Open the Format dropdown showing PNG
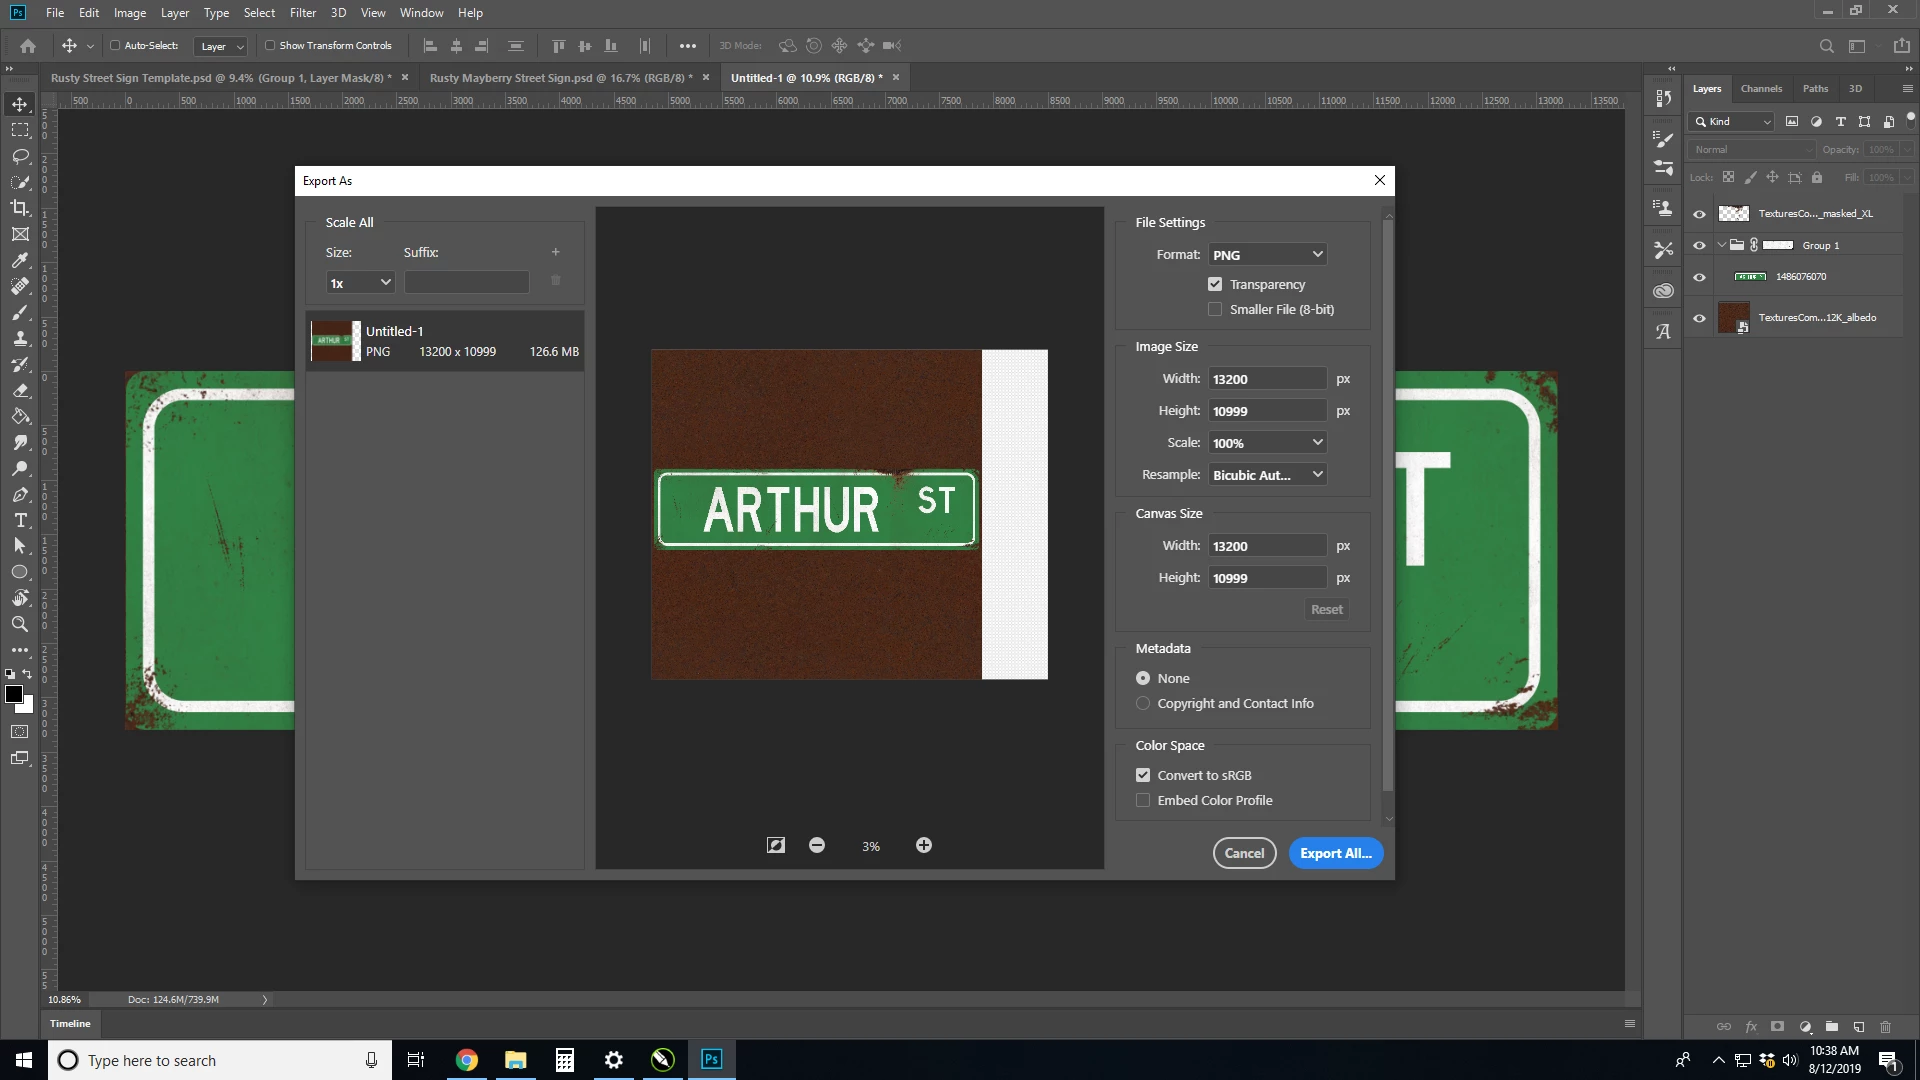 pos(1267,255)
